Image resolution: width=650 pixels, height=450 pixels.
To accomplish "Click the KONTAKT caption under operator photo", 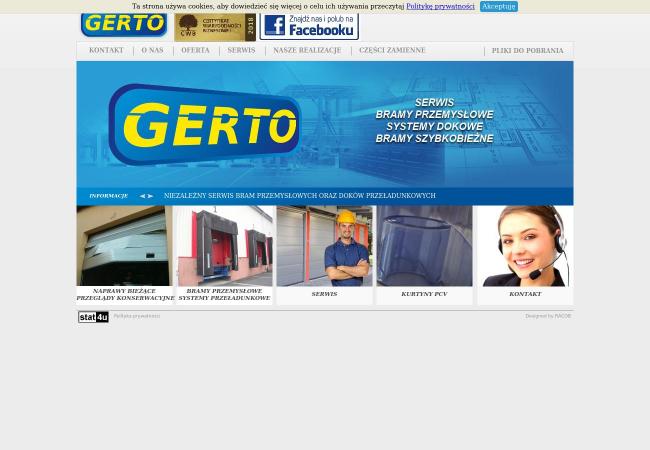I will 525,294.
